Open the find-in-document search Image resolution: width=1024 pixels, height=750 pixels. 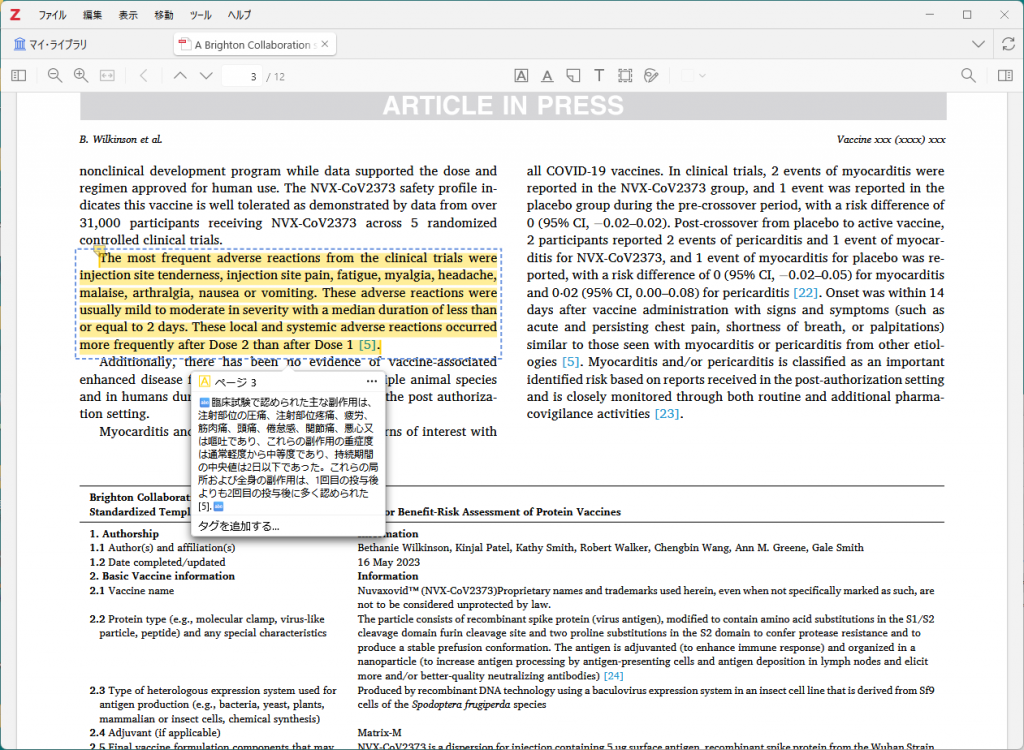point(968,76)
